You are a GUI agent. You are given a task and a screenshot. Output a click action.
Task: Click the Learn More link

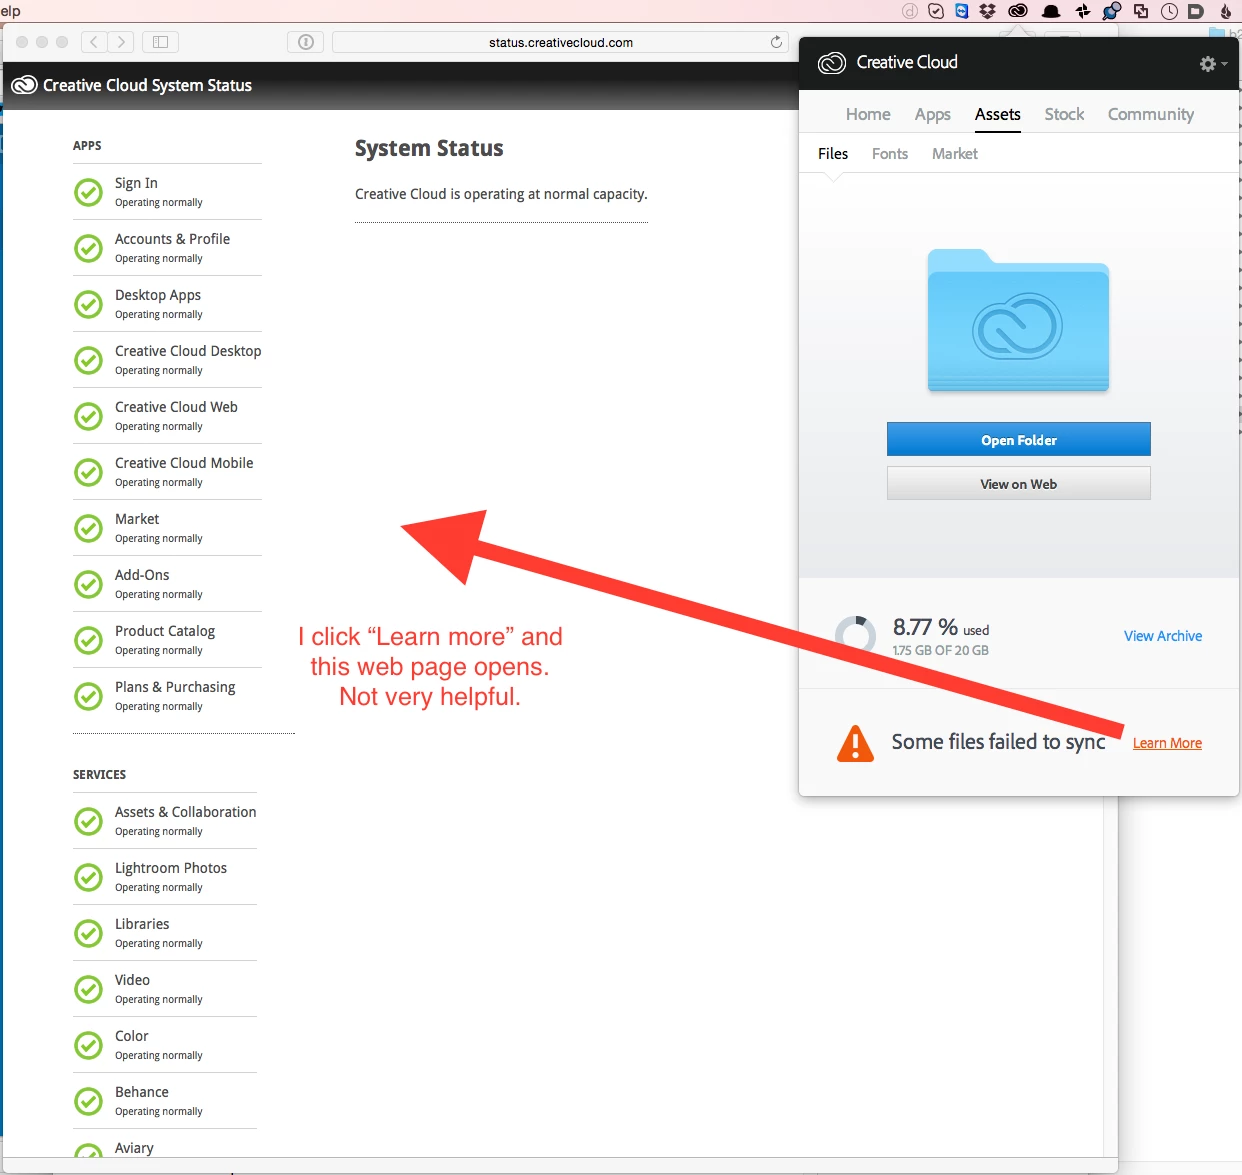(x=1167, y=743)
